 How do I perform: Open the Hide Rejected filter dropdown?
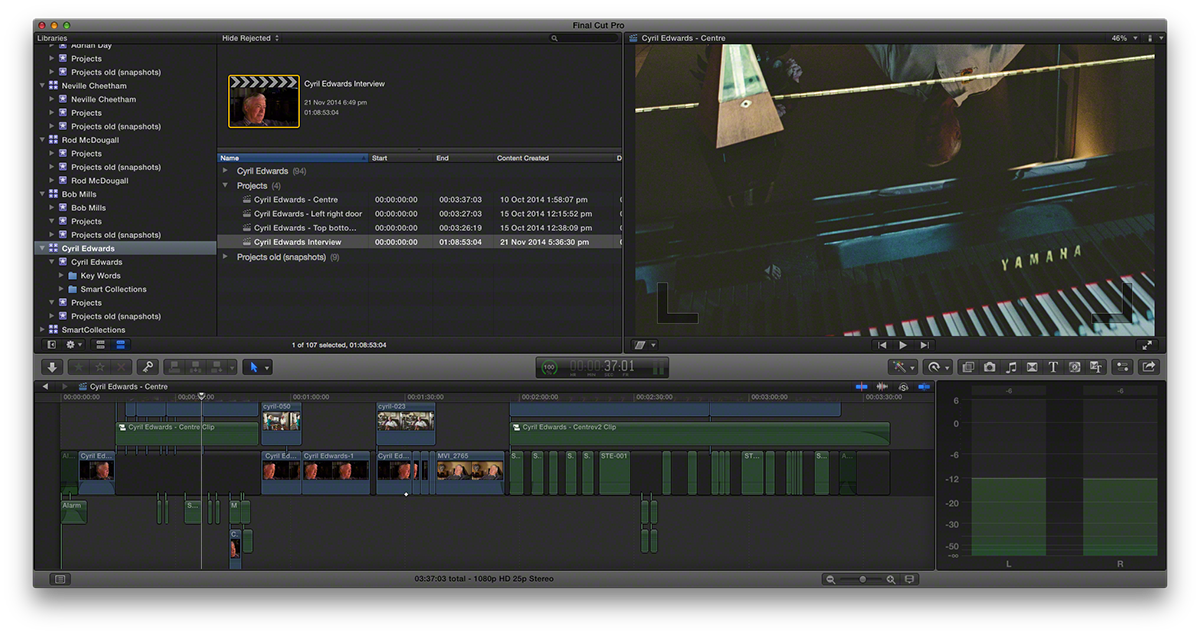250,38
